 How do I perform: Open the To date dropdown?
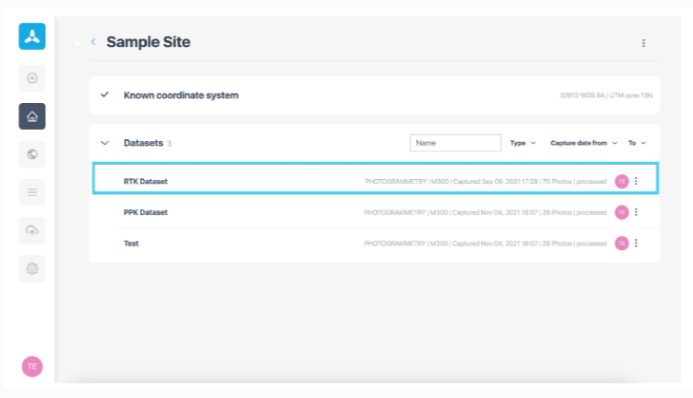pyautogui.click(x=637, y=143)
